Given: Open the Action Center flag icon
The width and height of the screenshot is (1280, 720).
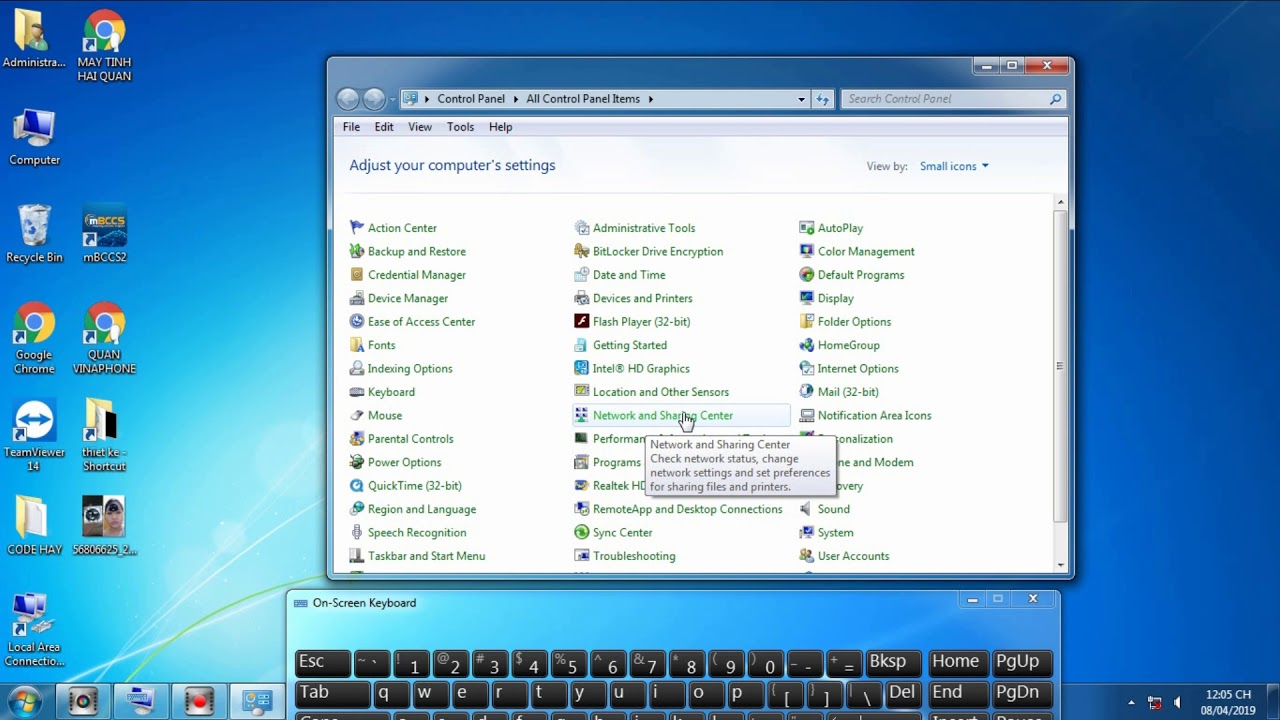Looking at the screenshot, I should pyautogui.click(x=357, y=228).
